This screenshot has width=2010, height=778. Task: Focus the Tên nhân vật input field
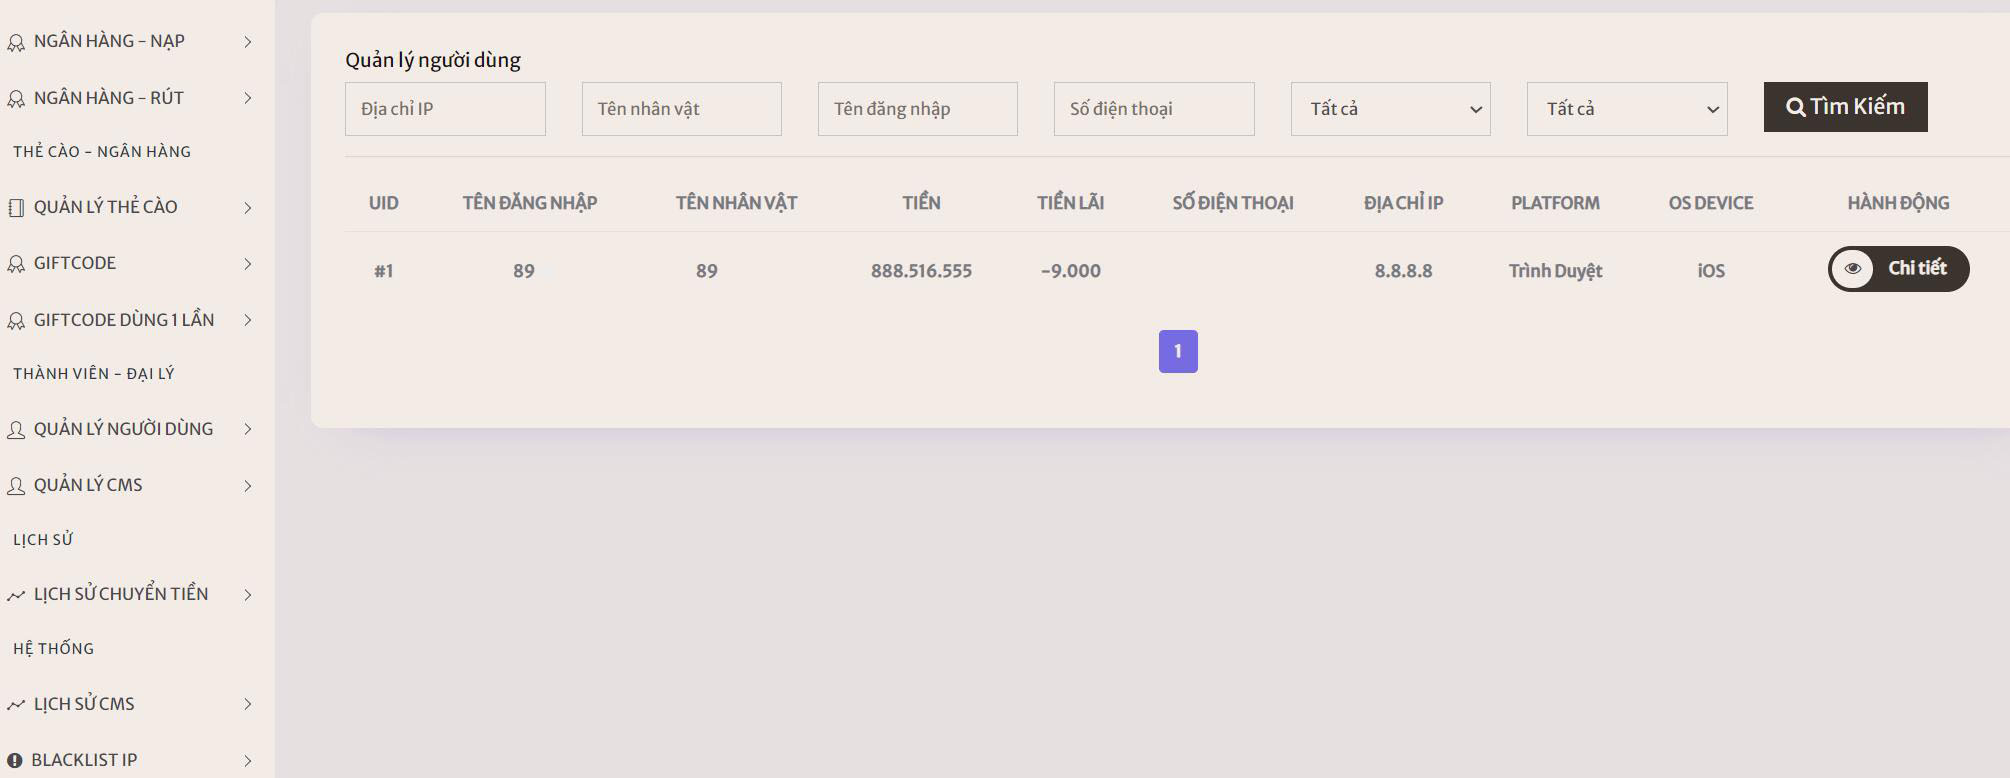[x=681, y=109]
